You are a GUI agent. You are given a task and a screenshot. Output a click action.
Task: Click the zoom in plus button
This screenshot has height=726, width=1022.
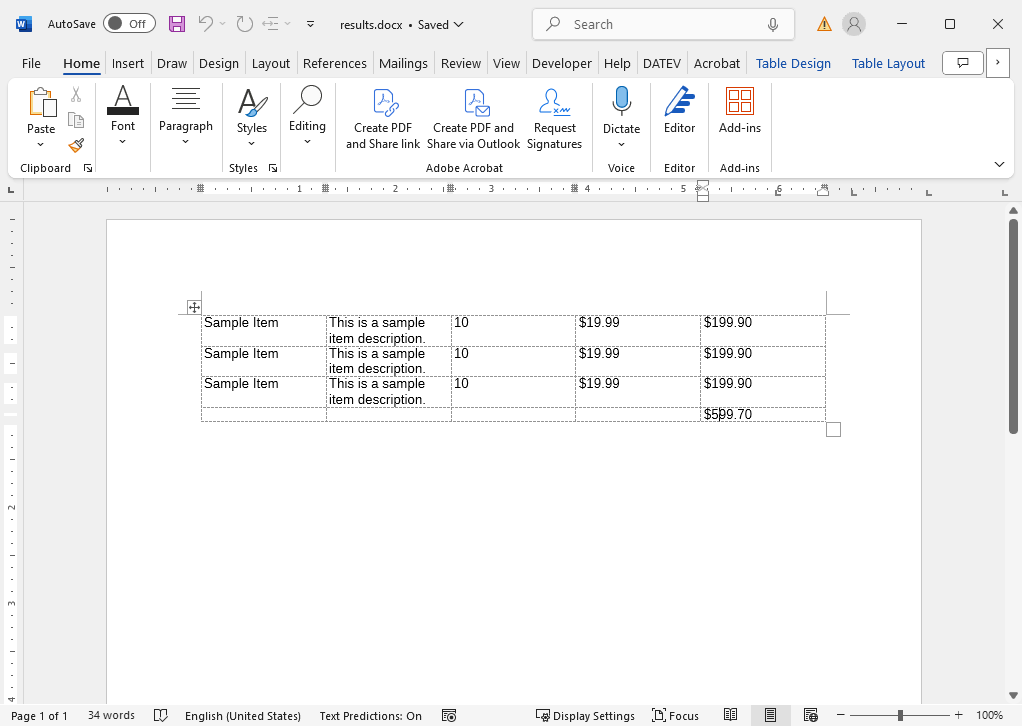[958, 716]
